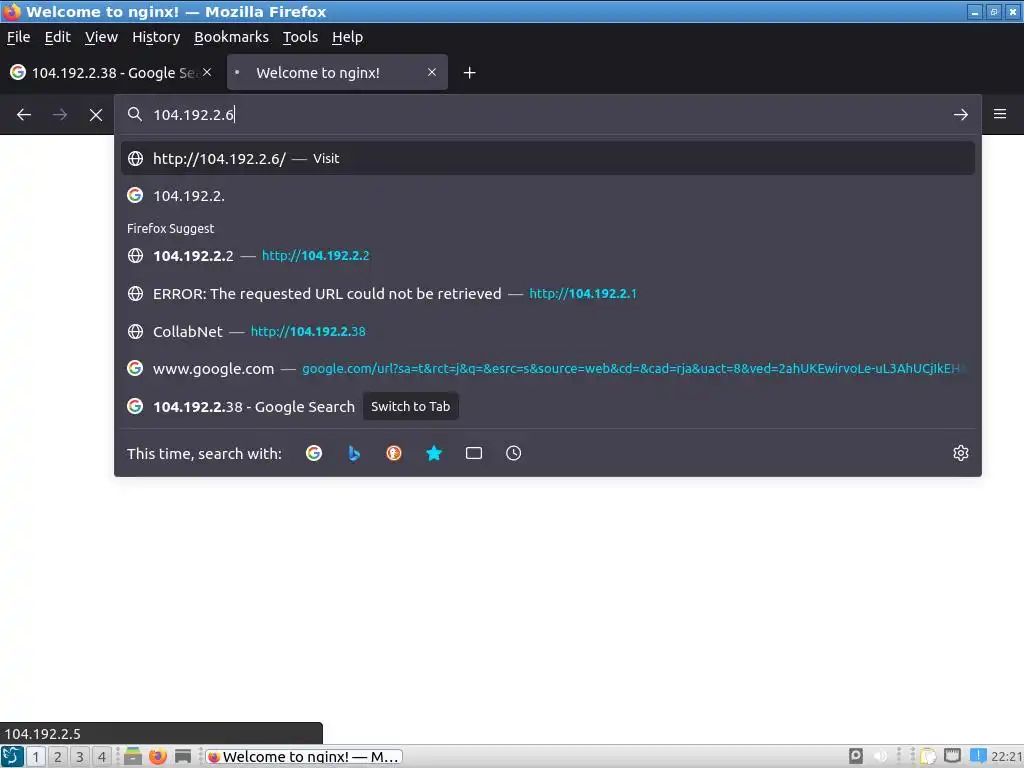Search in Bookmarks using the star icon
This screenshot has width=1024, height=768.
point(434,453)
